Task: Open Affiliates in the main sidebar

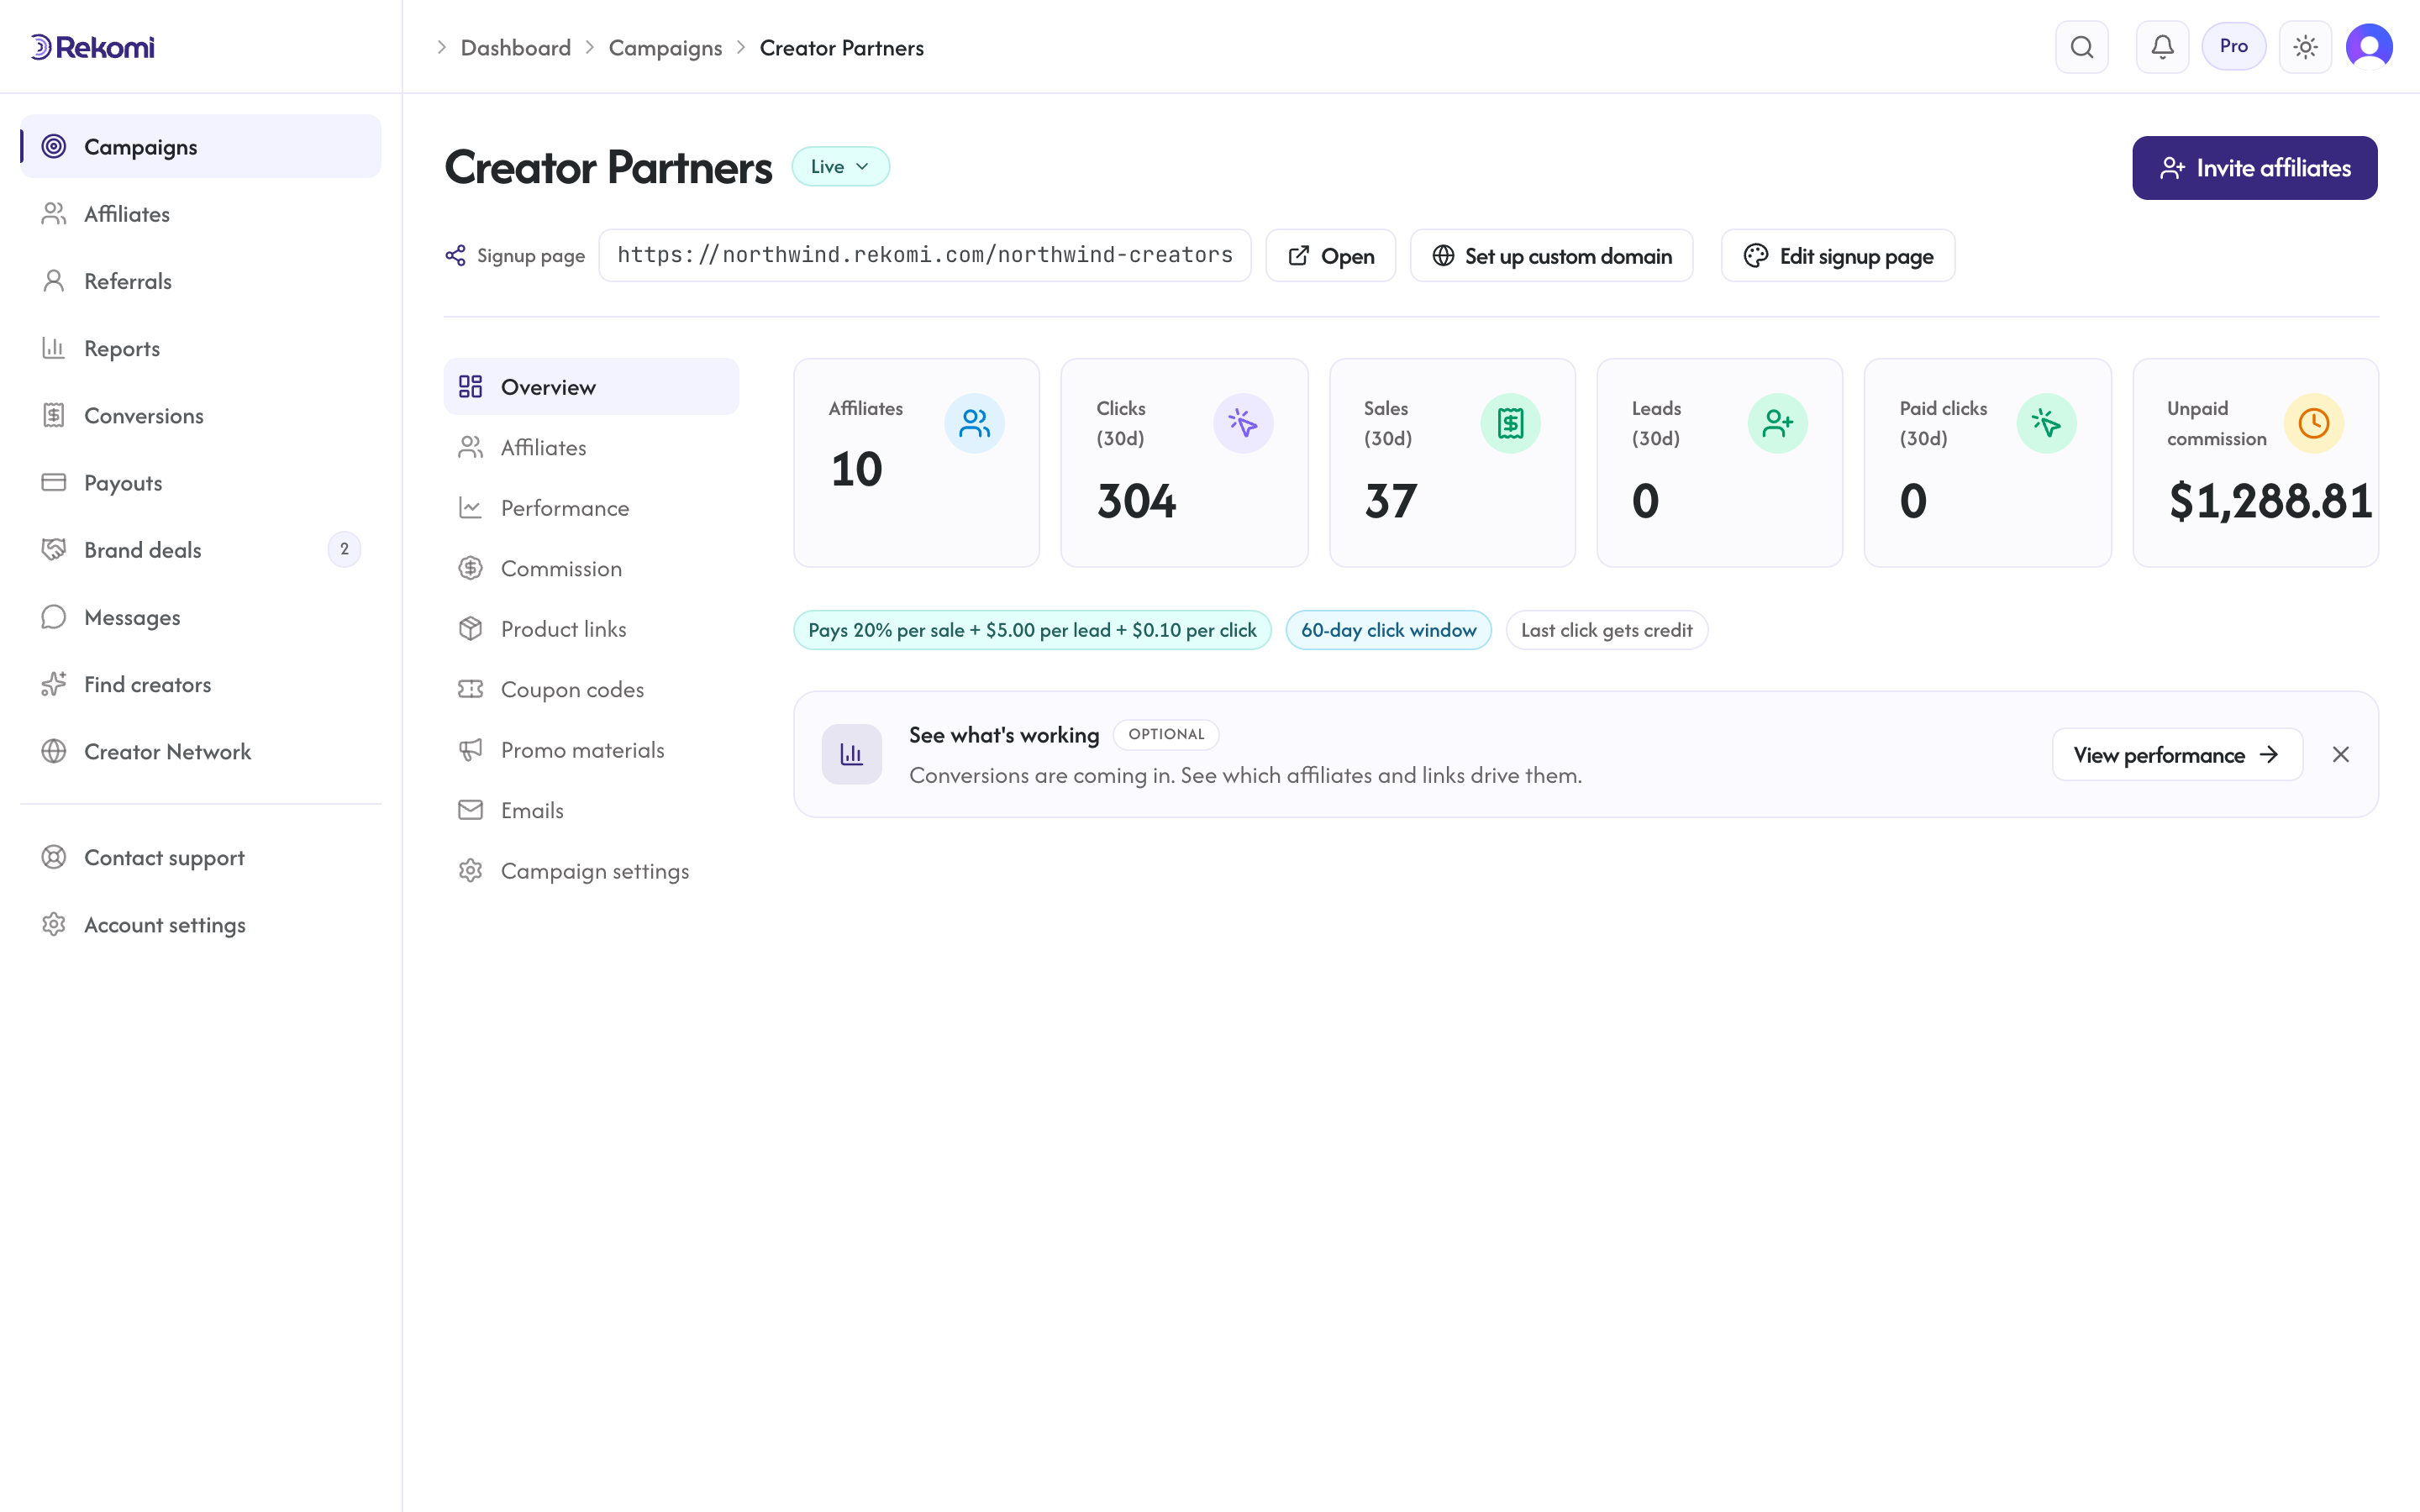Action: tap(200, 214)
